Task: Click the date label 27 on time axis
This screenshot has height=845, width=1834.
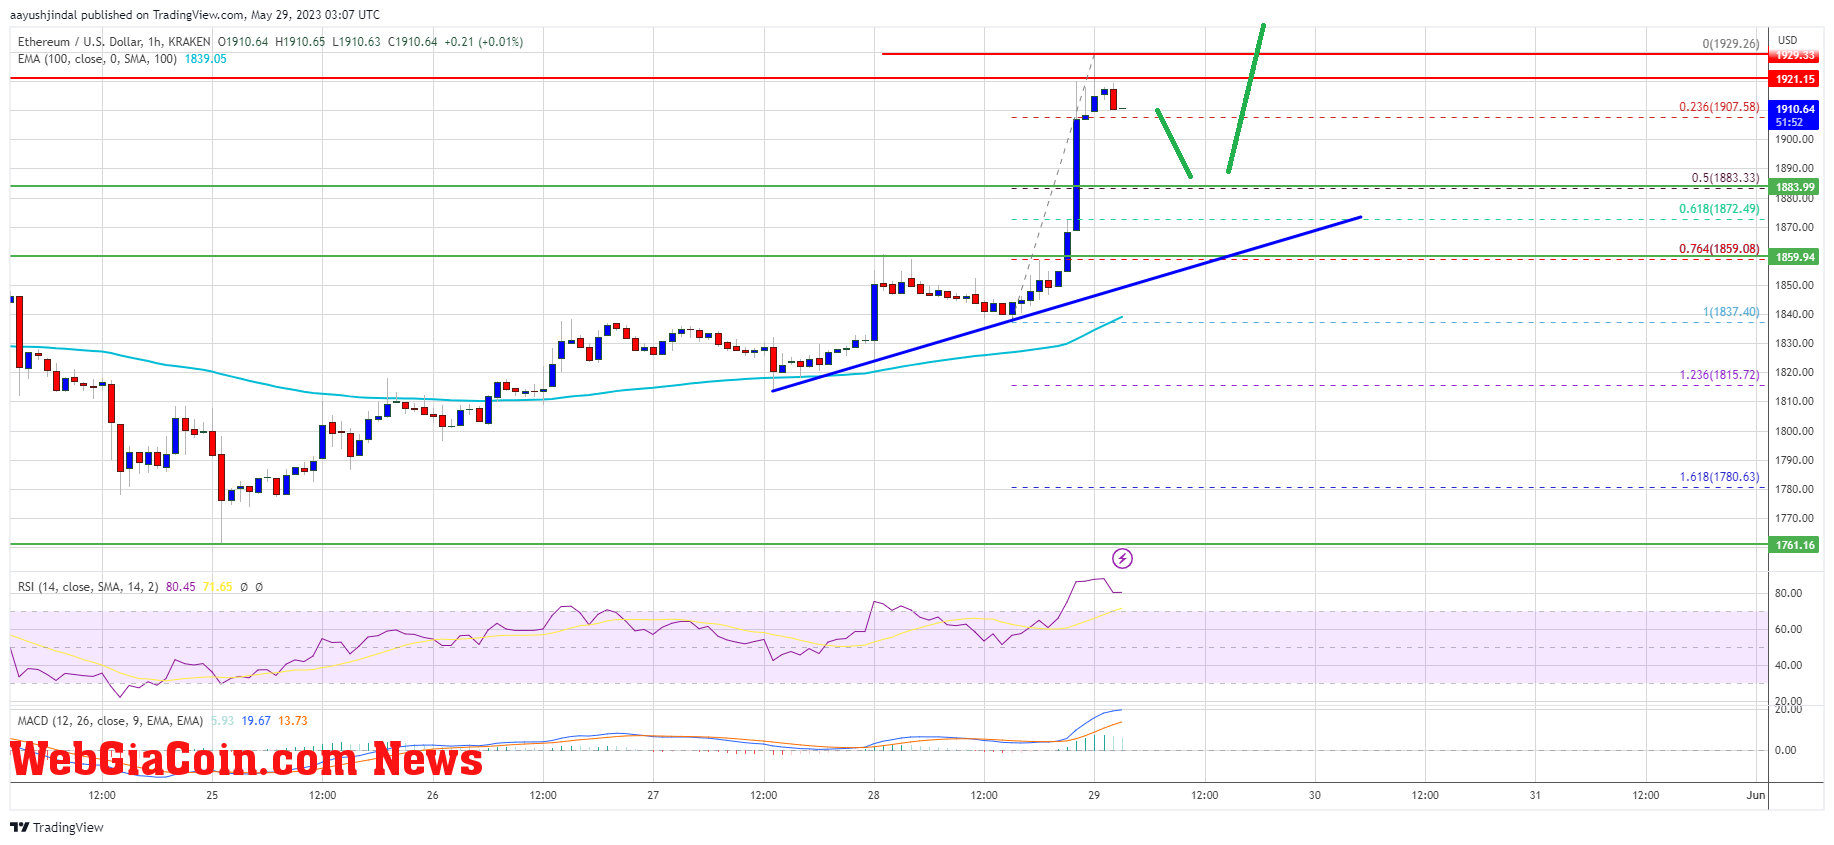Action: click(x=653, y=796)
